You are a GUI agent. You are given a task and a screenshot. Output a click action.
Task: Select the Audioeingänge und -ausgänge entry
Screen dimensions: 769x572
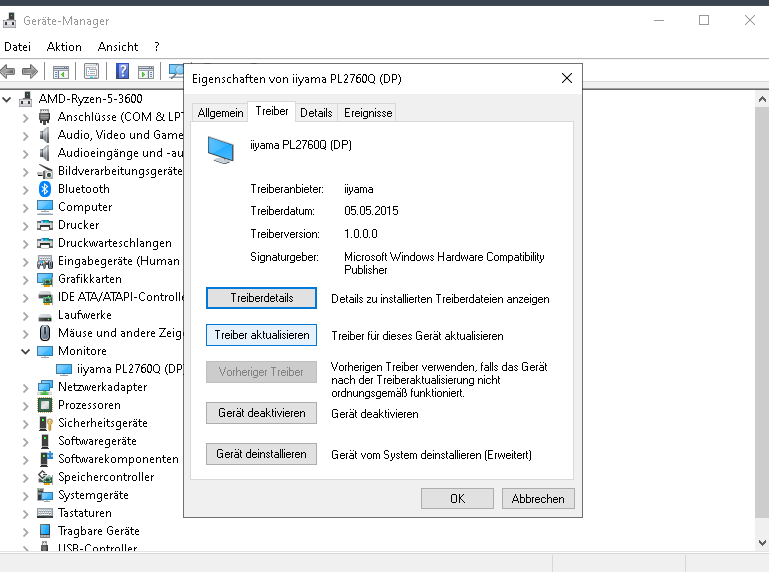click(120, 153)
